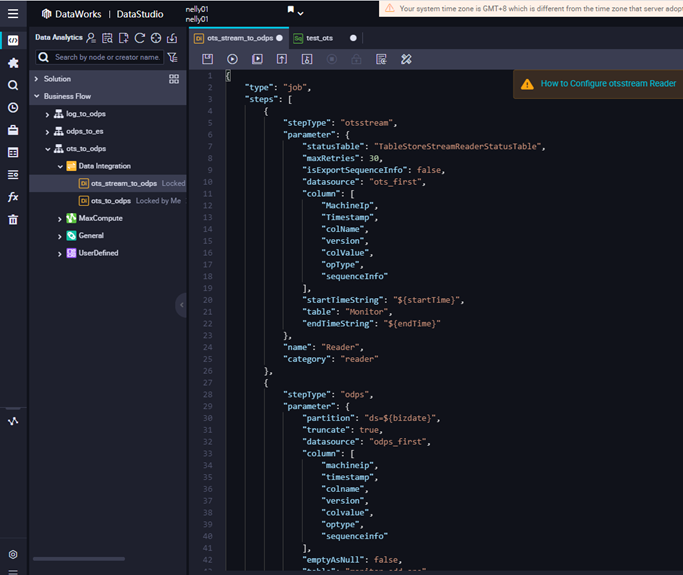Close the unsaved third tab with white dot

pos(353,38)
